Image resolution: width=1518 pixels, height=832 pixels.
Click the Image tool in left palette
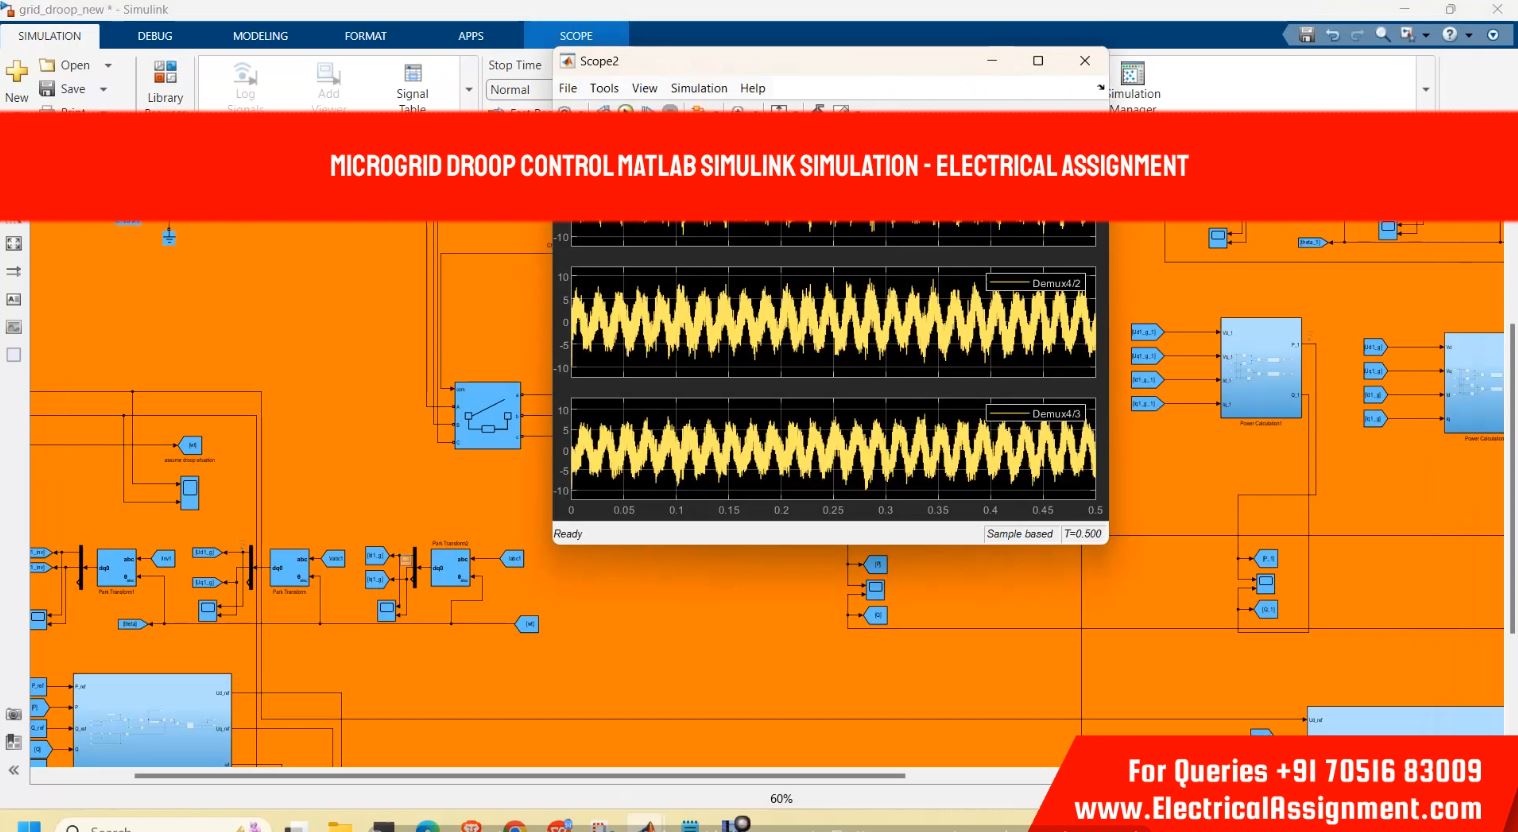tap(14, 327)
